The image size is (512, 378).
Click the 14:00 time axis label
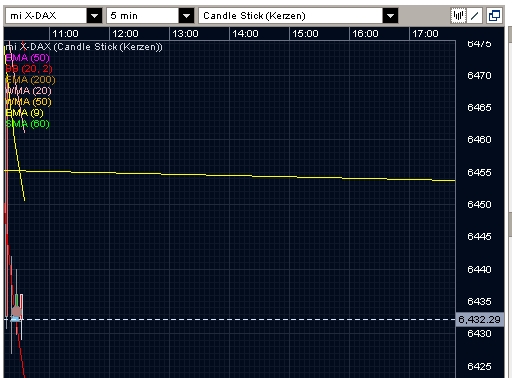[x=245, y=34]
